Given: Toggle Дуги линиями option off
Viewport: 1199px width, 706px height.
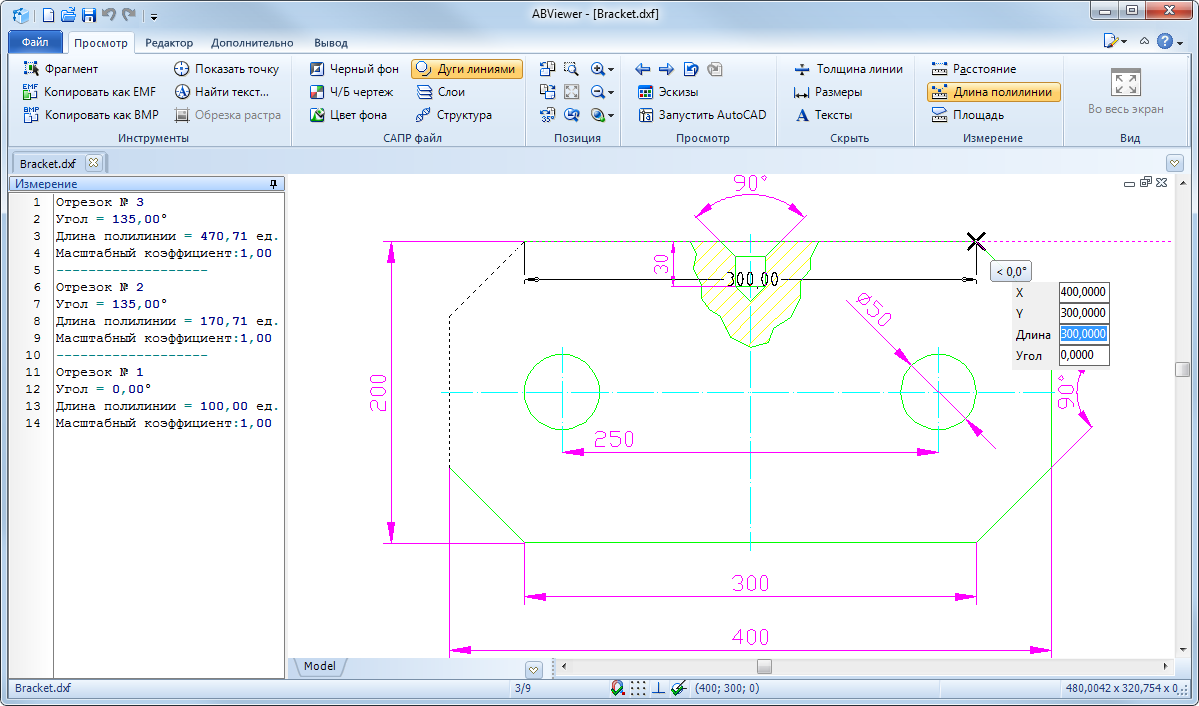Looking at the screenshot, I should point(467,69).
